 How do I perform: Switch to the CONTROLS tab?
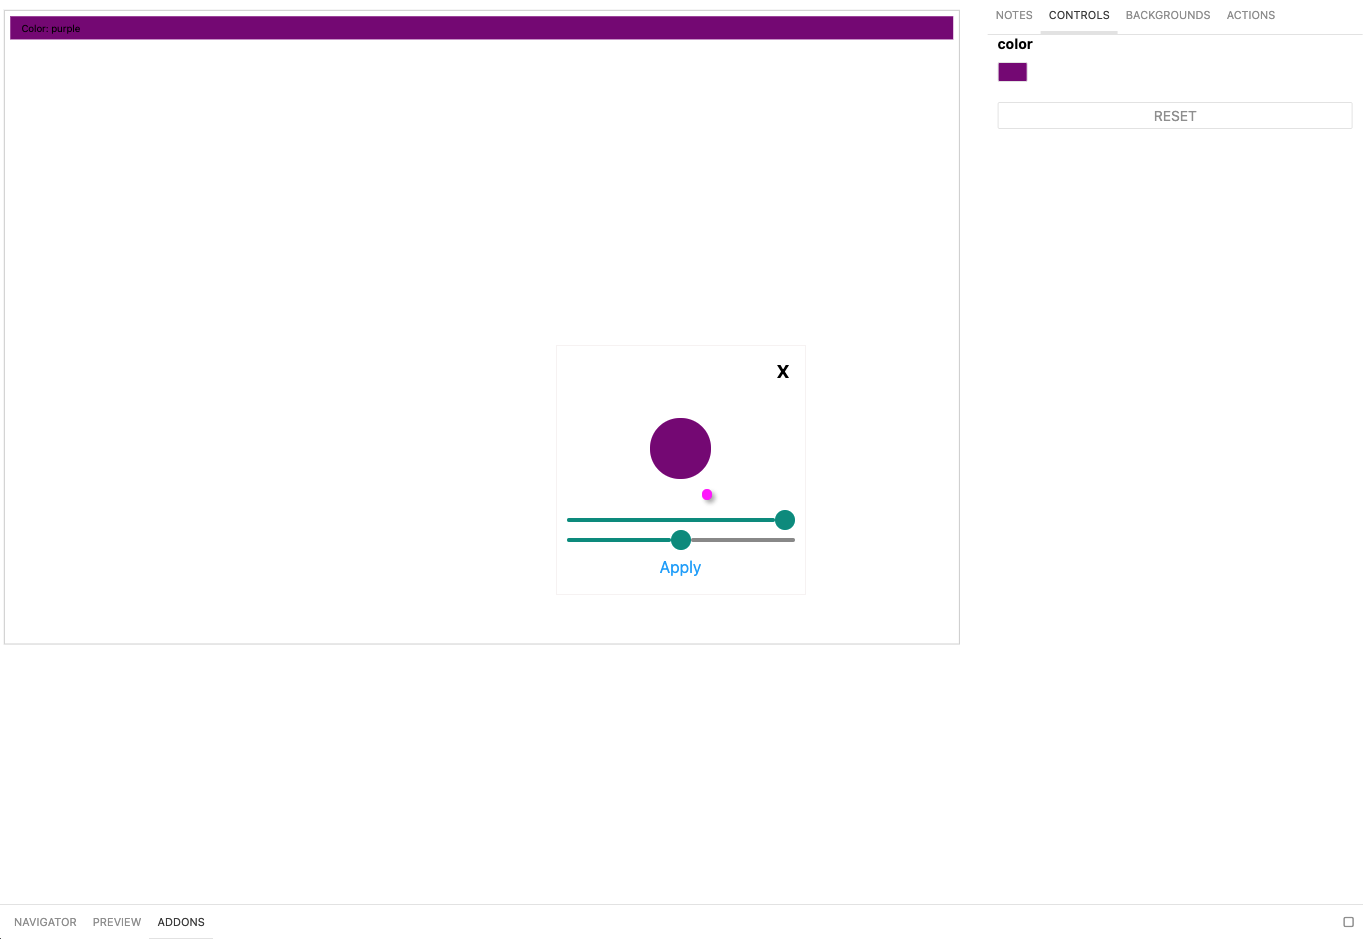click(1079, 15)
